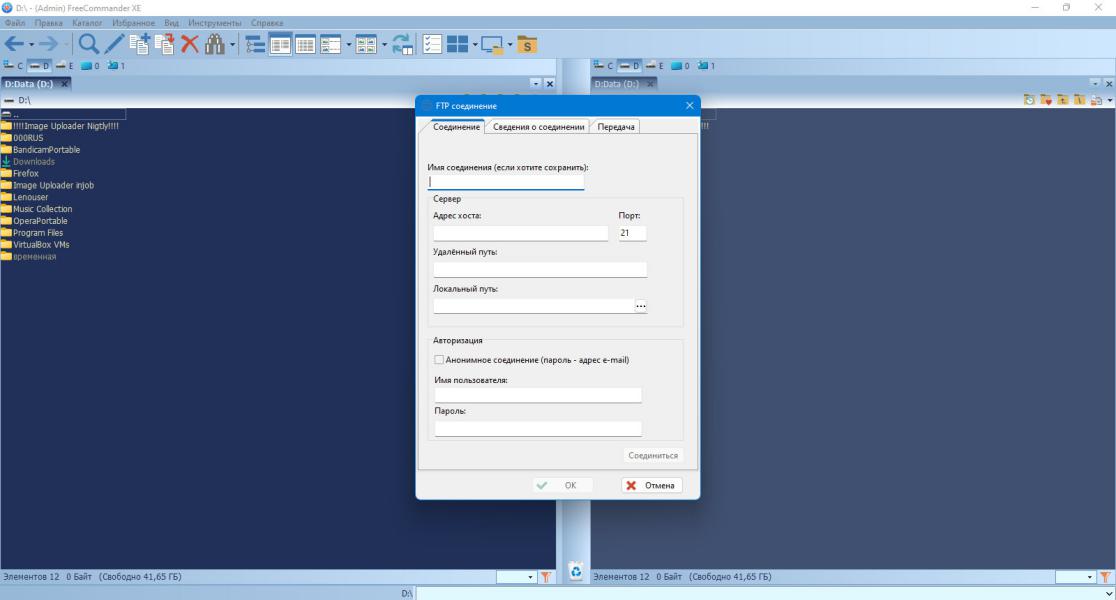Open left panel tab list dropdown
This screenshot has width=1116, height=600.
click(536, 83)
